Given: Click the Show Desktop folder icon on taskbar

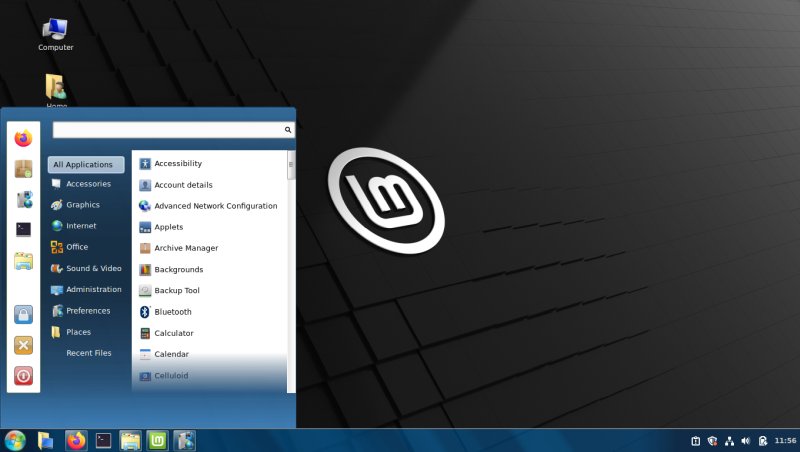Looking at the screenshot, I should pos(45,441).
